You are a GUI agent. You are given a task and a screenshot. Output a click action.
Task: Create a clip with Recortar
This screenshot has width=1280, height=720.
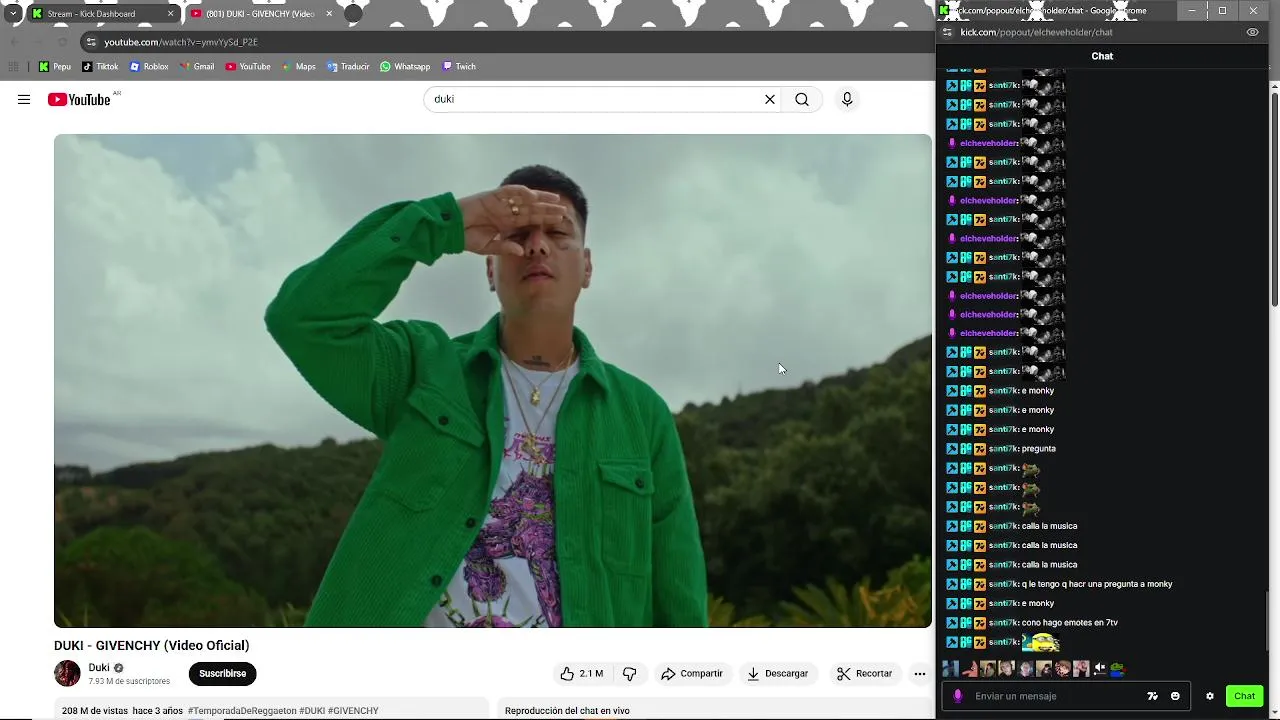(864, 674)
